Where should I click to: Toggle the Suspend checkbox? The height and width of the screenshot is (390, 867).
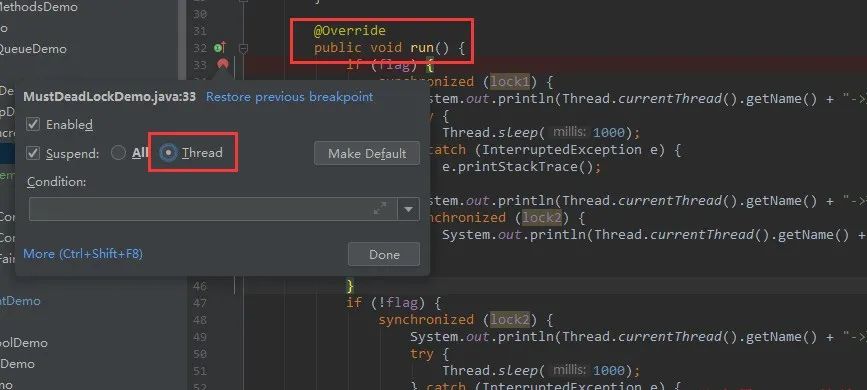33,153
